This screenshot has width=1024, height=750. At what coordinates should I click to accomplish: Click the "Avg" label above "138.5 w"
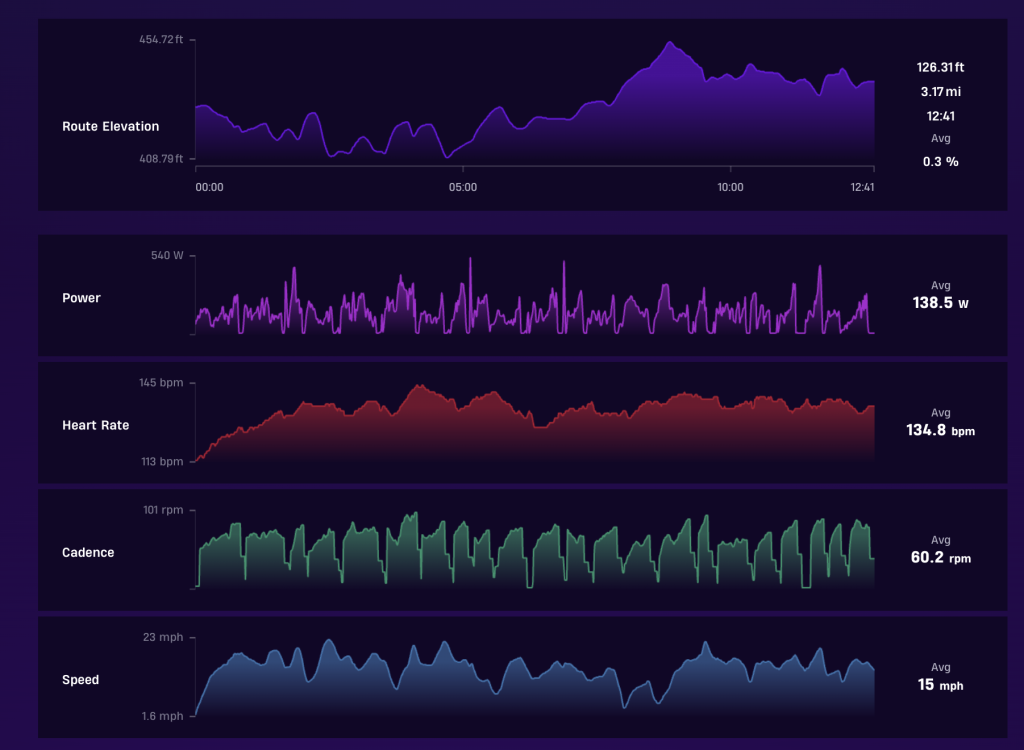pyautogui.click(x=940, y=285)
